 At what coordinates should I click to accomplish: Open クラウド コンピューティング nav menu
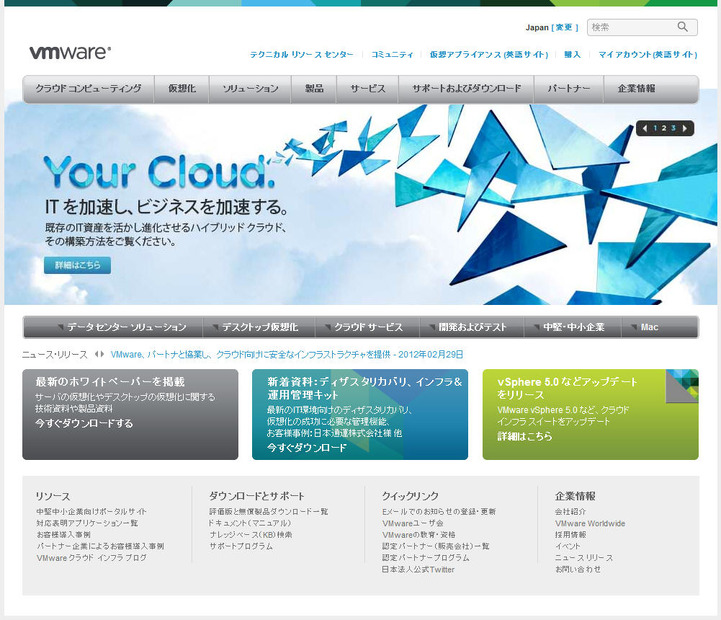click(88, 89)
